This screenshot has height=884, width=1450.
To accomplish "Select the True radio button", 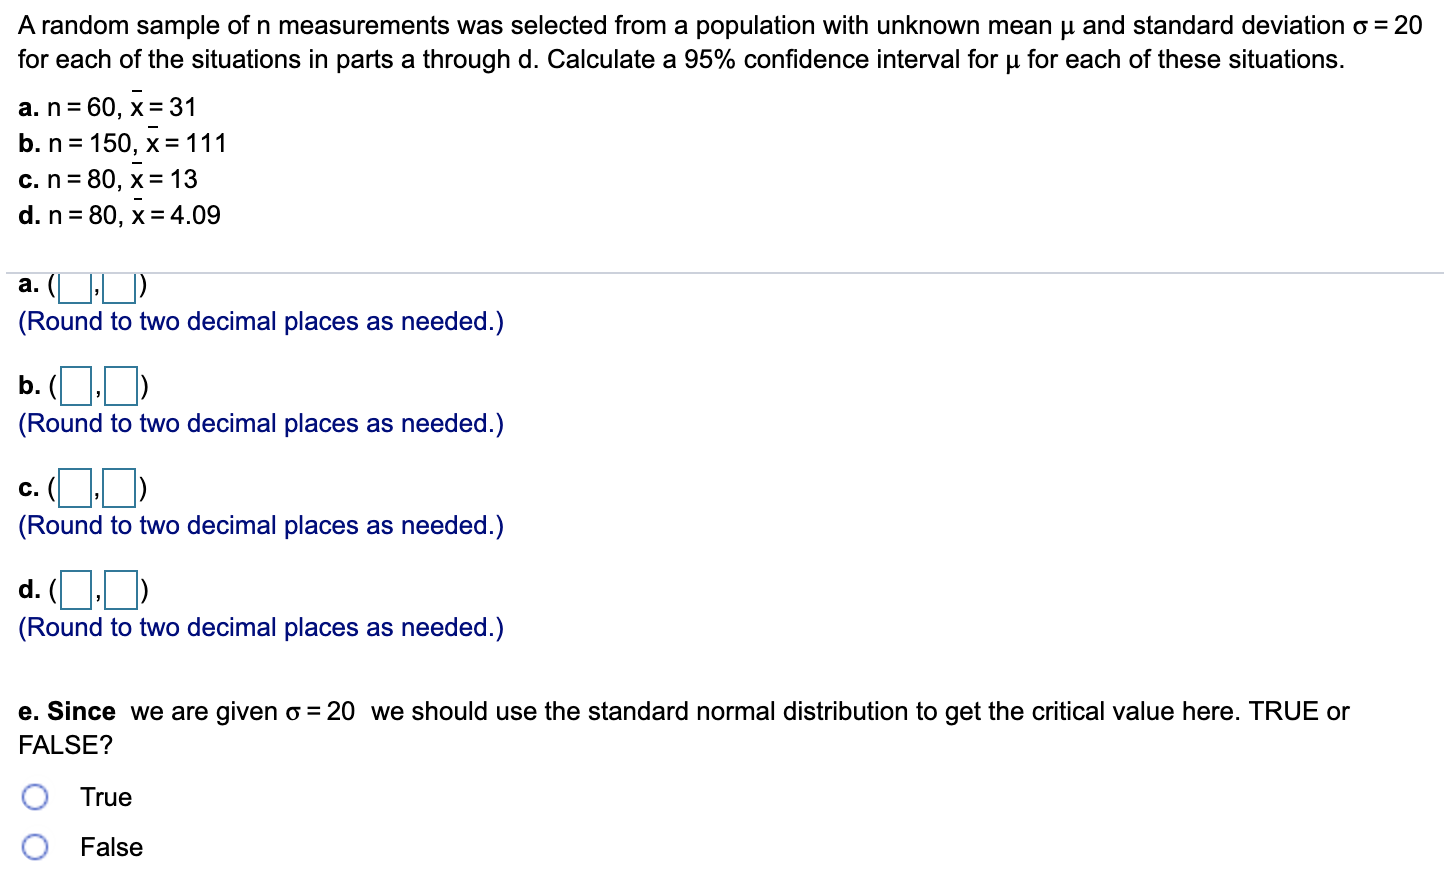I will (x=35, y=797).
